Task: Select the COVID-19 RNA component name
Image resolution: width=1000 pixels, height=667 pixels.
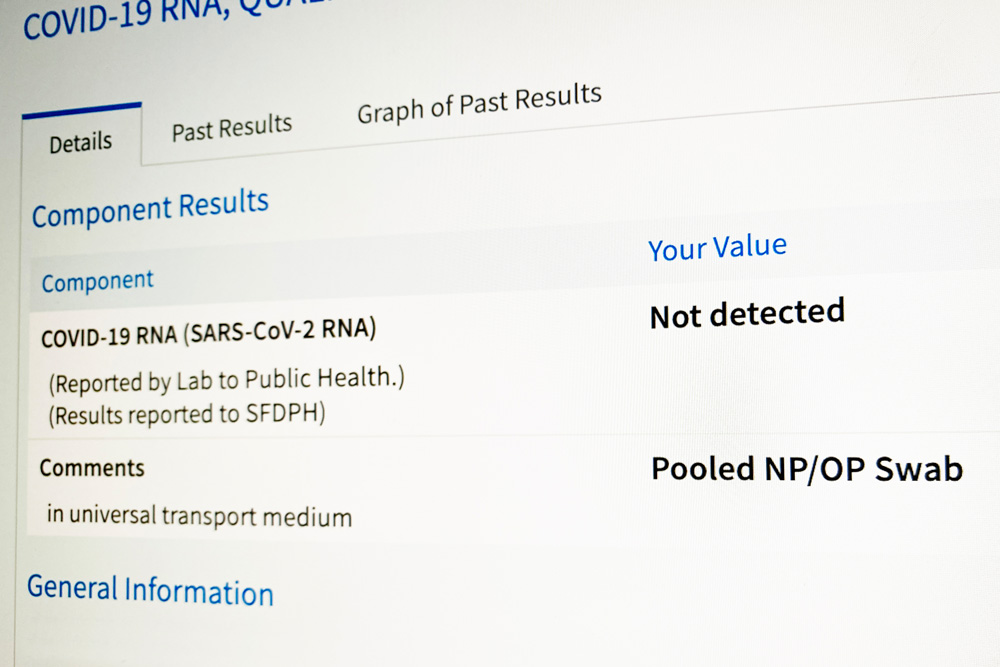Action: (109, 336)
